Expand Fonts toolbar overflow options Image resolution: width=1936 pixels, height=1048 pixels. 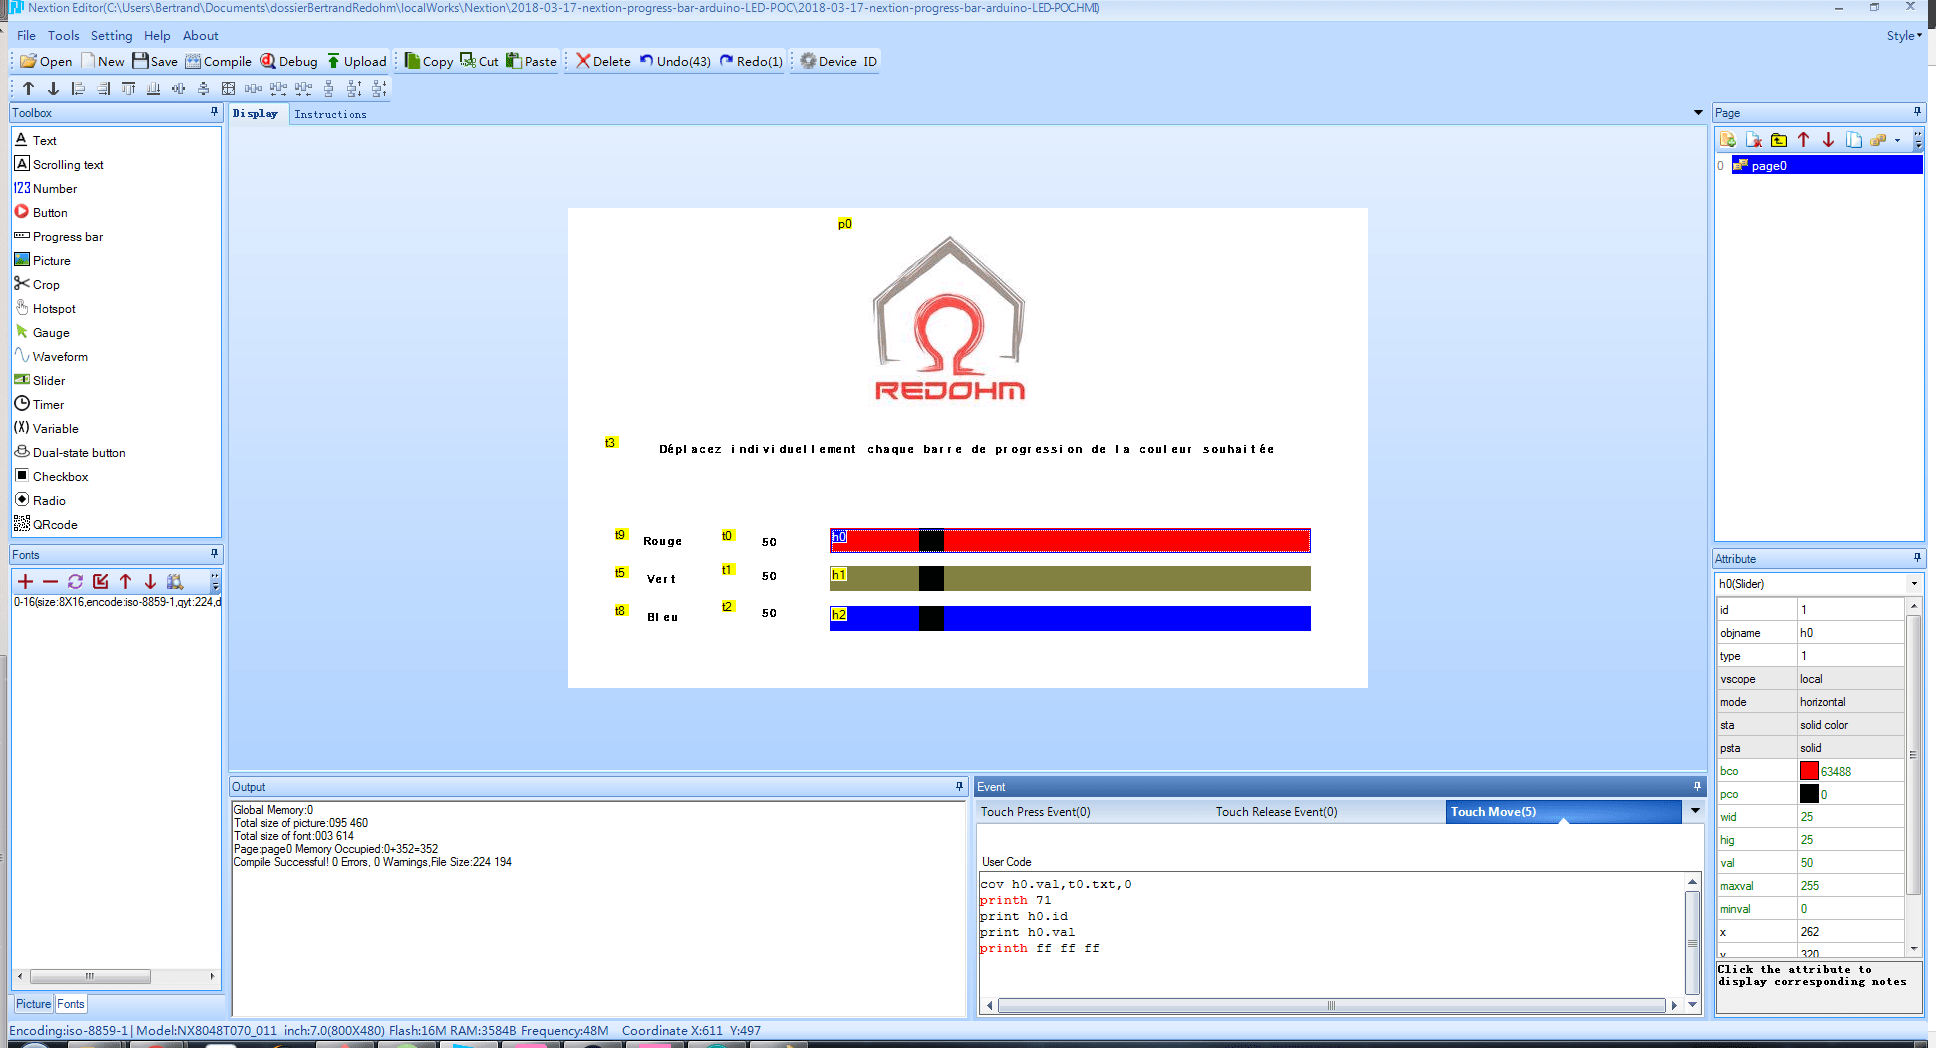pos(215,581)
